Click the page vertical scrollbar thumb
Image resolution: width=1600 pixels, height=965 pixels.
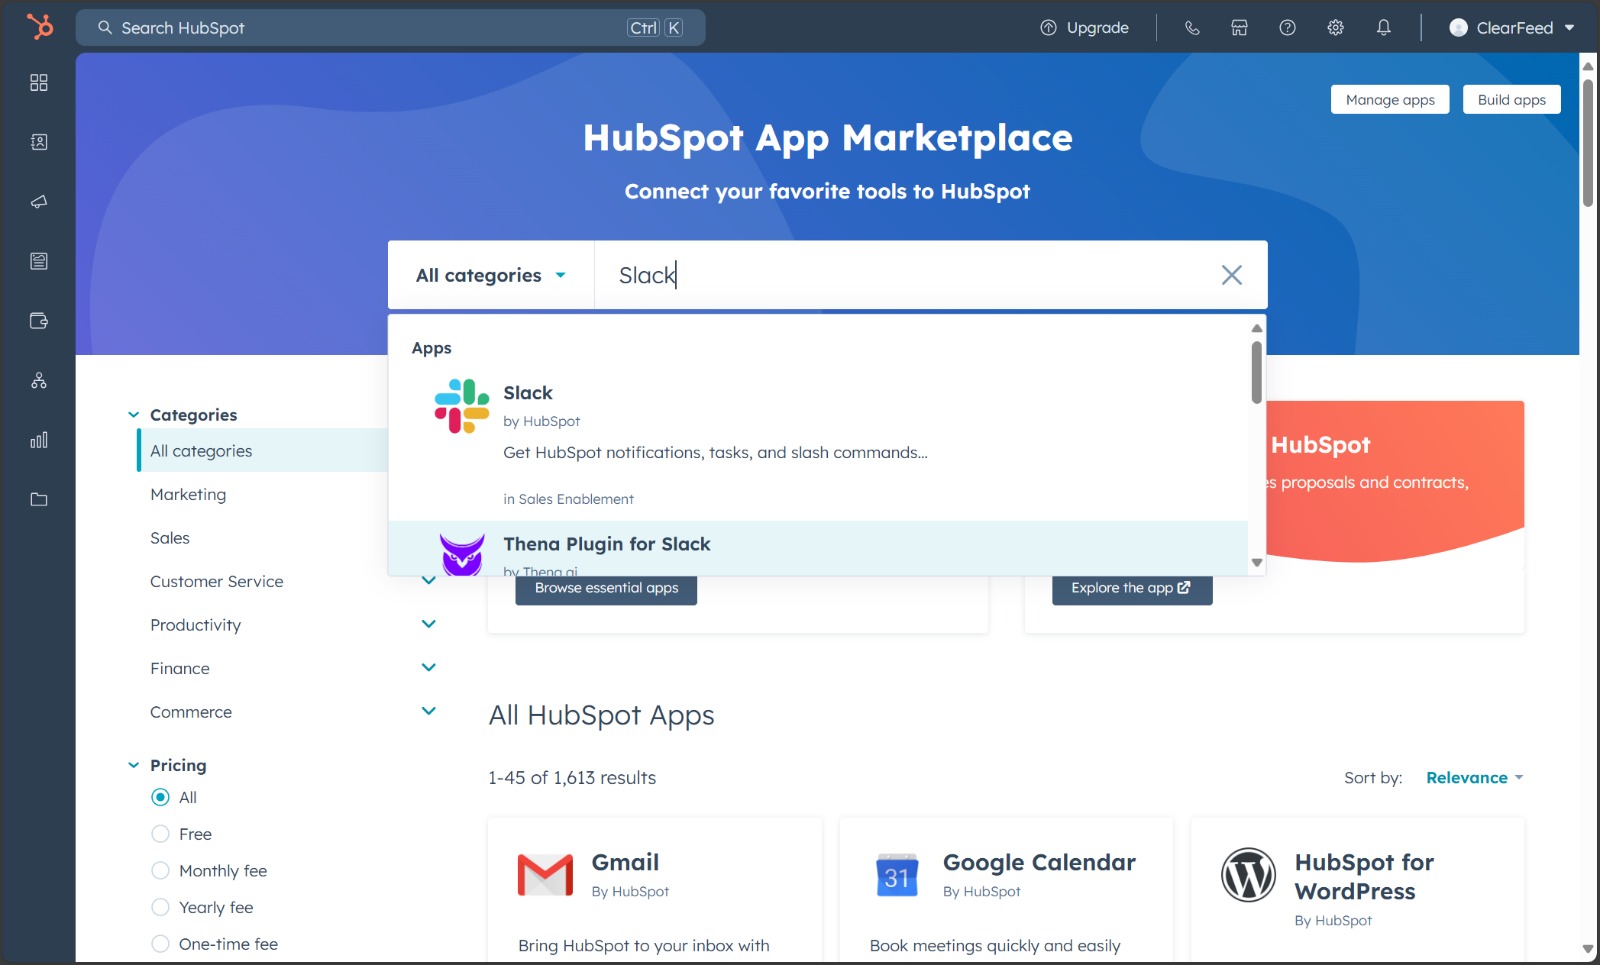coord(1588,141)
